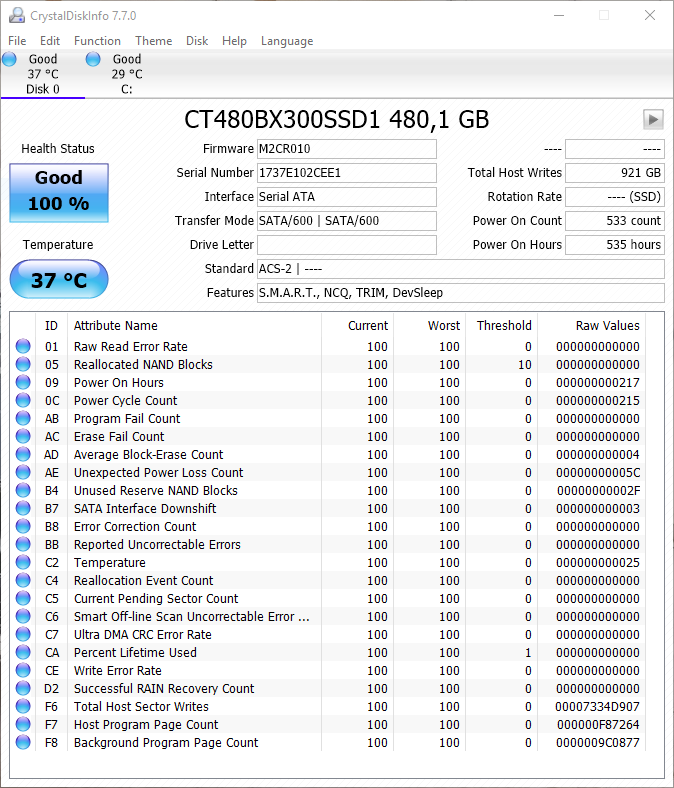
Task: Click raw value 0000009C0877
Action: click(x=598, y=743)
